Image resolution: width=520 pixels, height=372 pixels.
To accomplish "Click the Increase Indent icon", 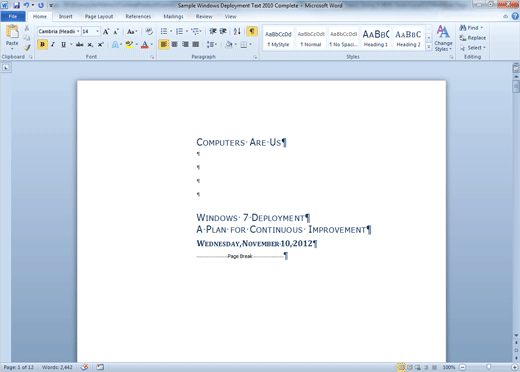I will [223, 31].
